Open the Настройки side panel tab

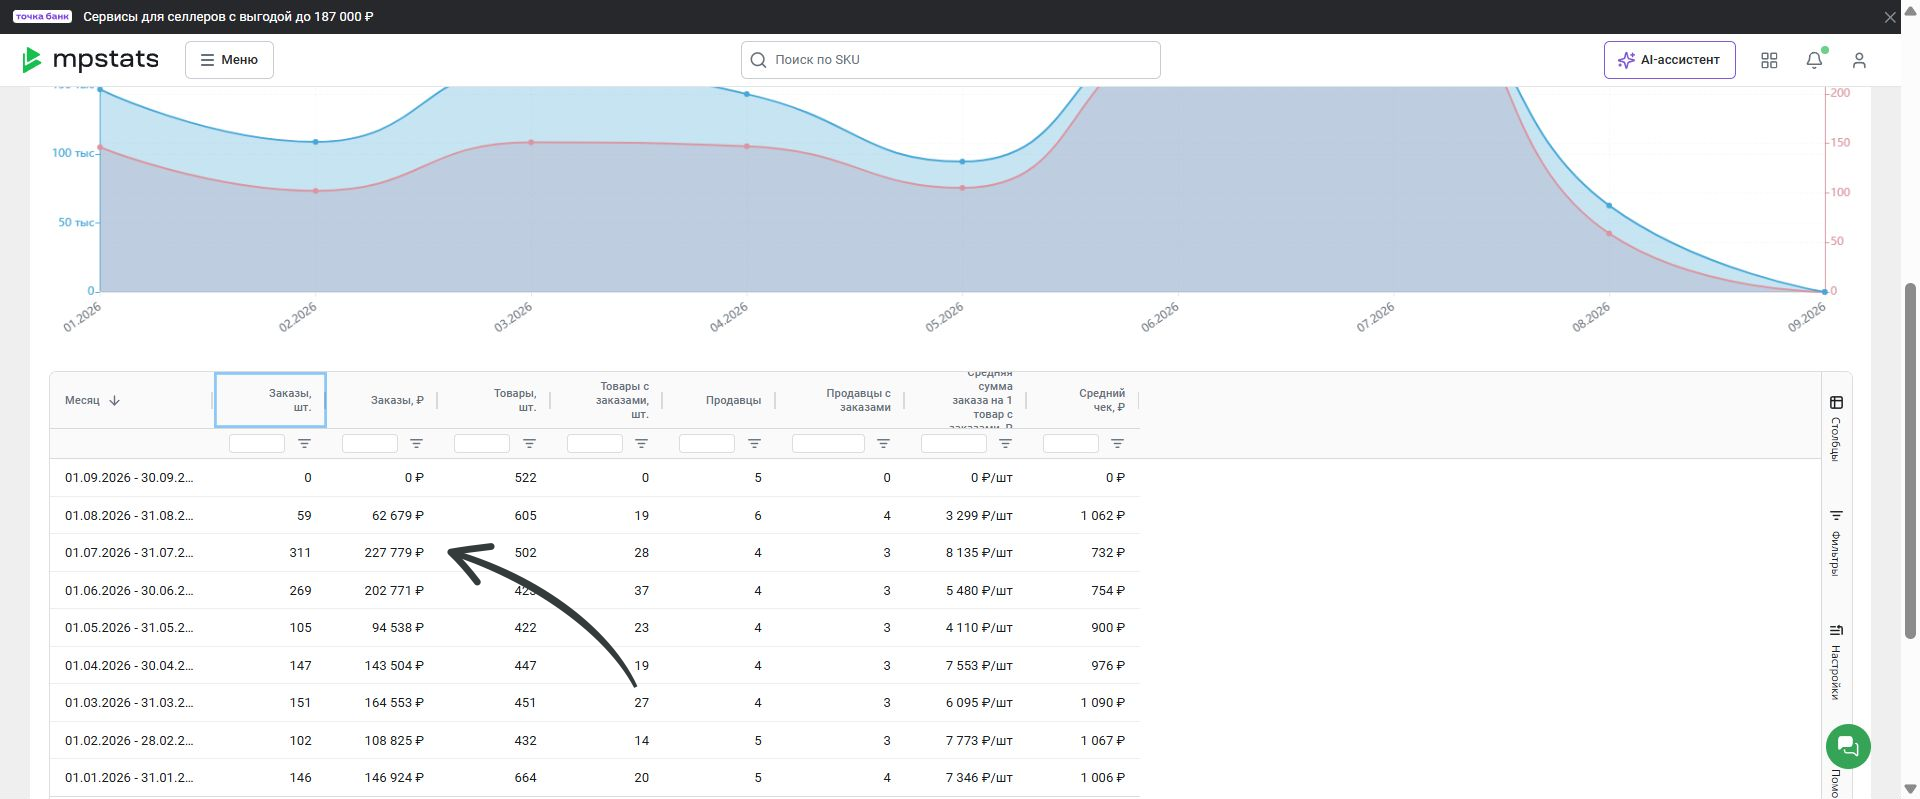(1836, 663)
